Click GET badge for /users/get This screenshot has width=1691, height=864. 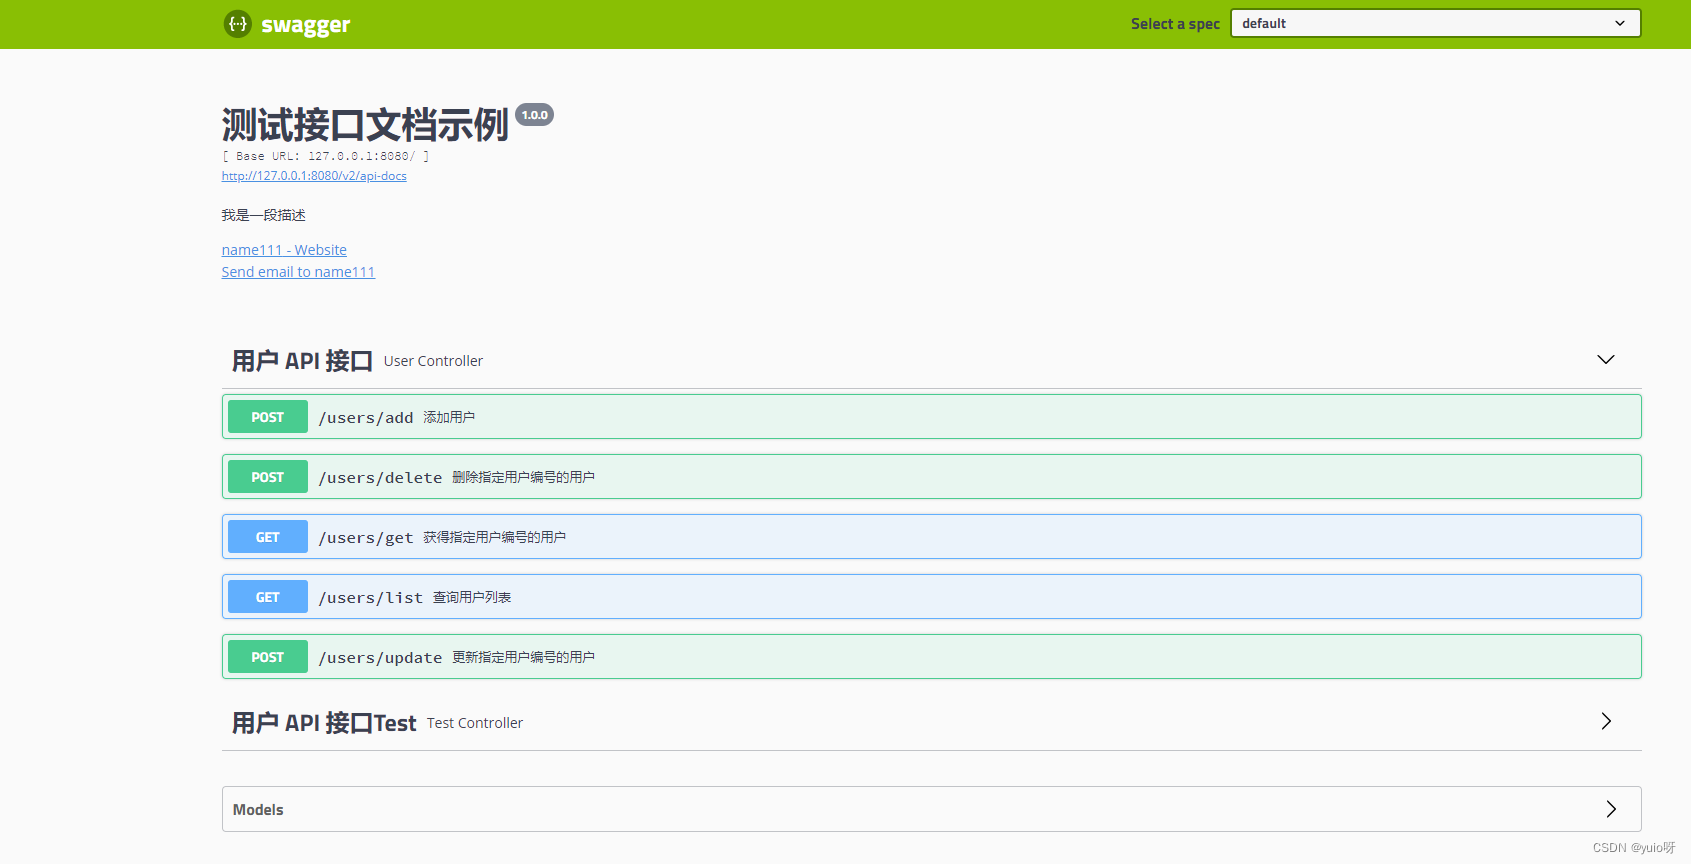click(268, 537)
